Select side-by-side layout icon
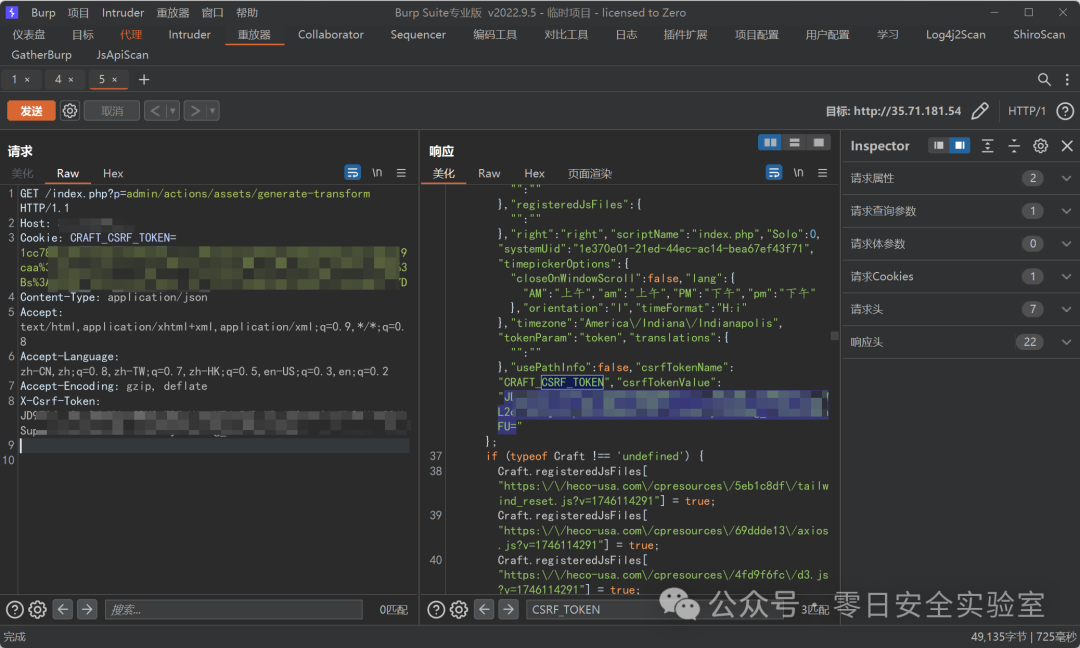1080x648 pixels. pyautogui.click(x=770, y=143)
